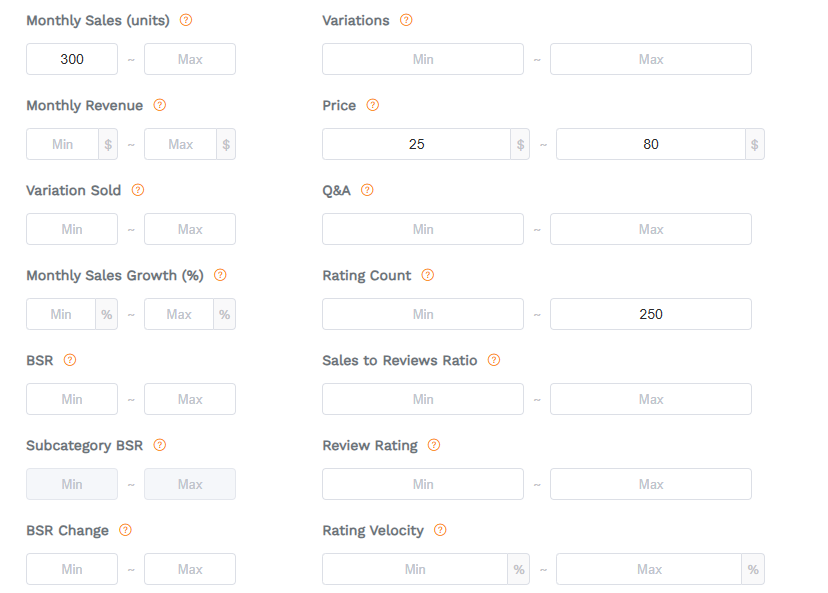The height and width of the screenshot is (593, 828).
Task: Select the Monthly Sales minimum field showing 300
Action: (x=71, y=59)
